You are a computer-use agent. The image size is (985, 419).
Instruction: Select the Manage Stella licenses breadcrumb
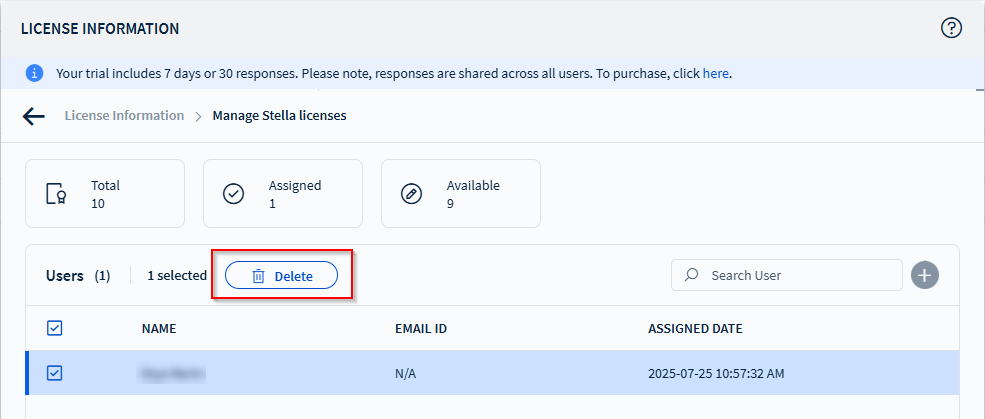tap(279, 116)
